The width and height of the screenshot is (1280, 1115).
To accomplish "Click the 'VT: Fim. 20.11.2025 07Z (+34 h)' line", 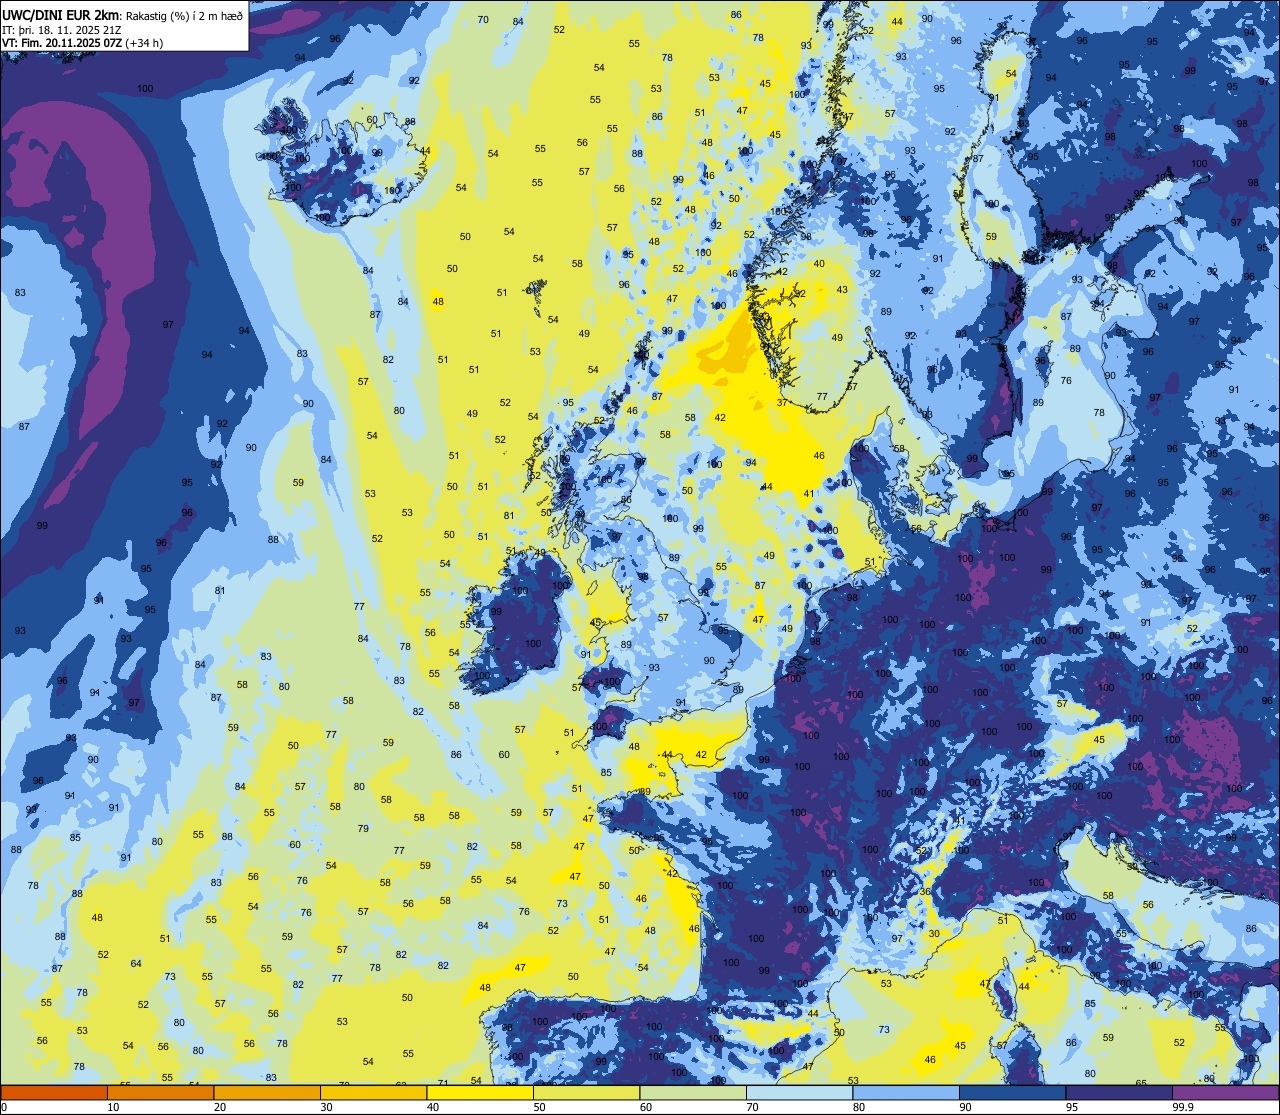I will [x=83, y=43].
